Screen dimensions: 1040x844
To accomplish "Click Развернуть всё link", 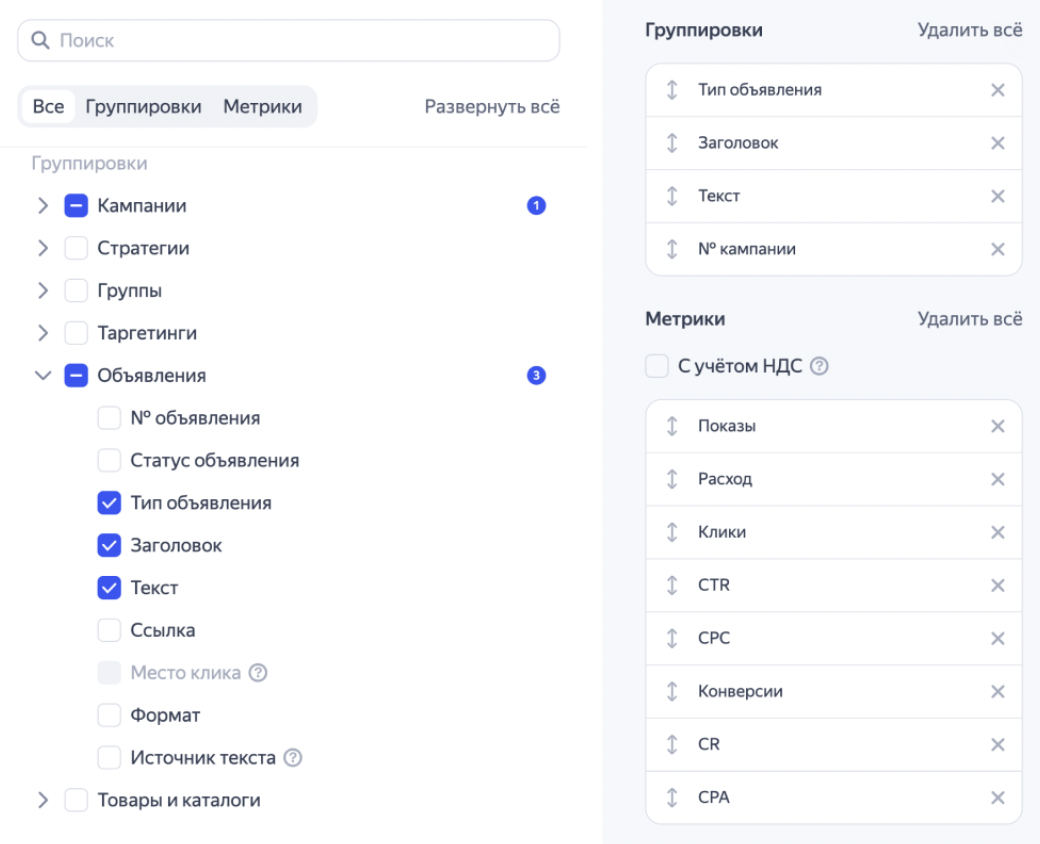I will [492, 107].
